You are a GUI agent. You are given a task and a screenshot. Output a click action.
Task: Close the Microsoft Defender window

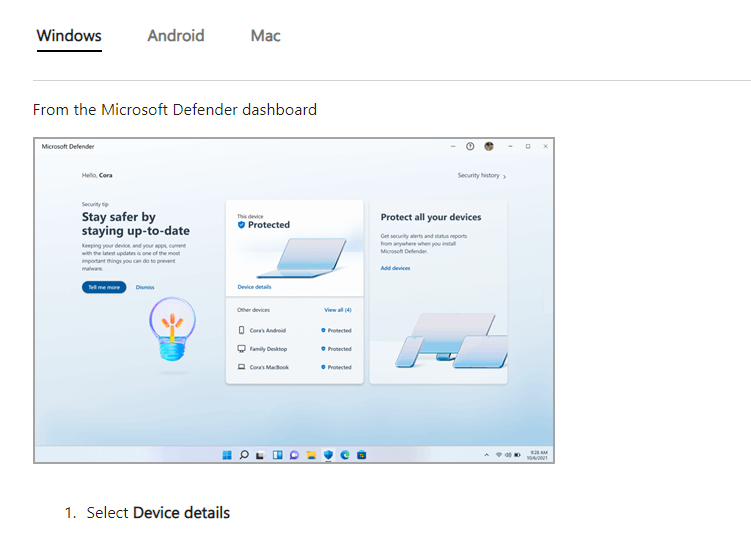point(546,147)
